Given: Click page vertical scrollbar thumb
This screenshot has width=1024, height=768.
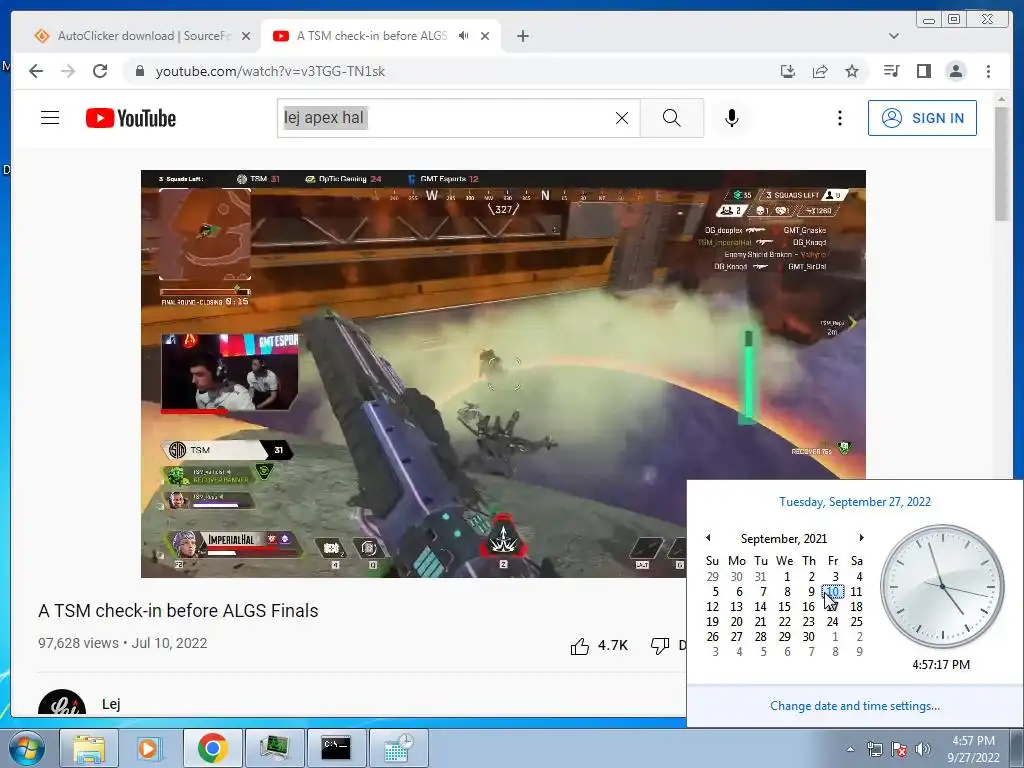Looking at the screenshot, I should [x=1001, y=163].
